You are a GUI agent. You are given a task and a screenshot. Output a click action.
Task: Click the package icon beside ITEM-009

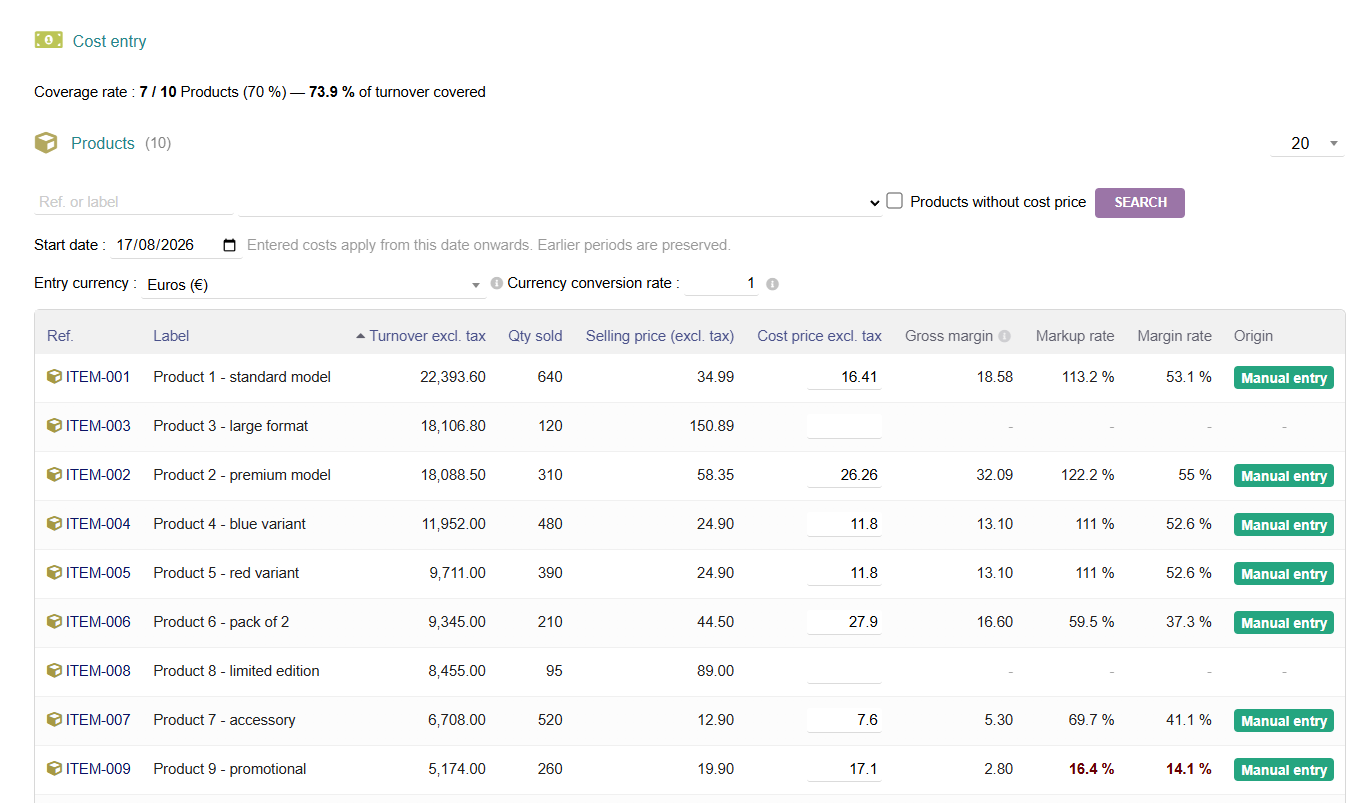(54, 769)
